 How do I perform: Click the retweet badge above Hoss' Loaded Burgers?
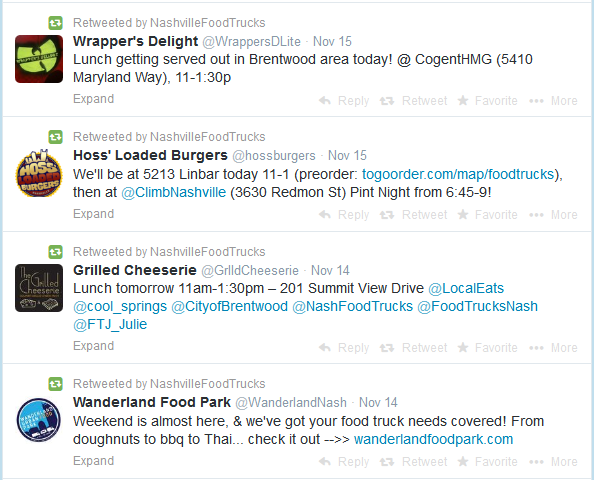[x=55, y=137]
